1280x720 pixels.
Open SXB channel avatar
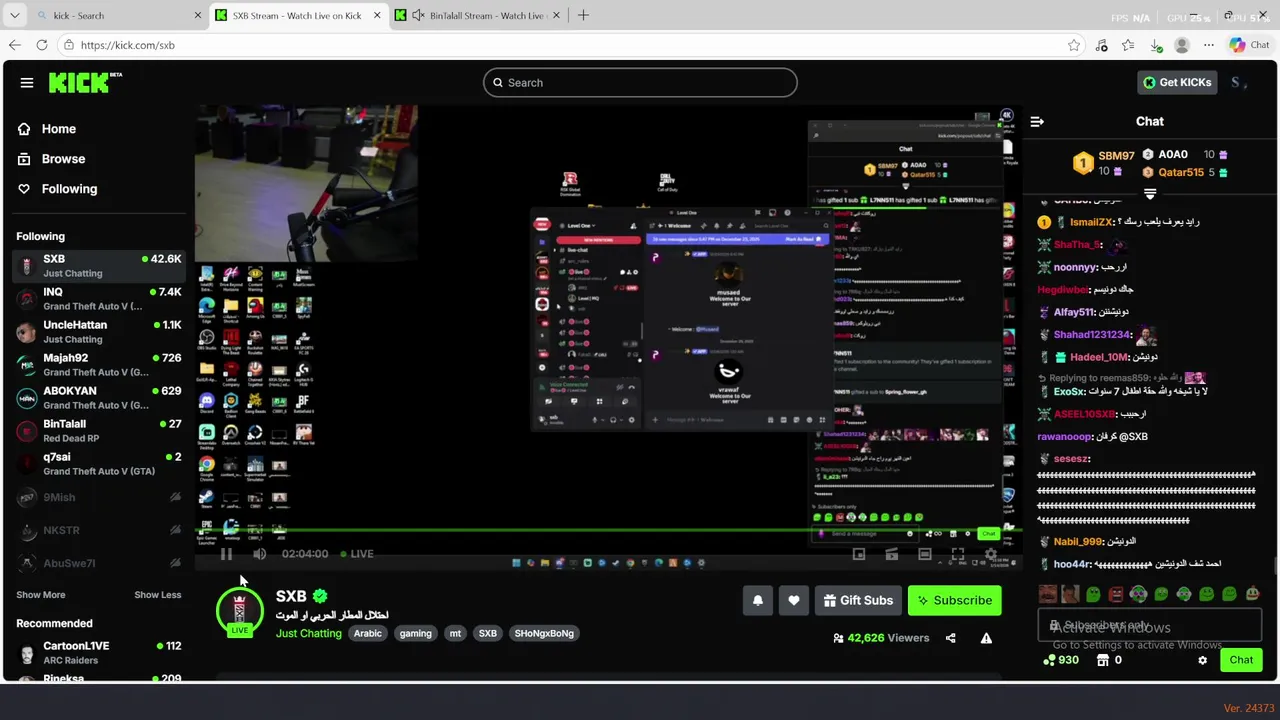point(239,611)
